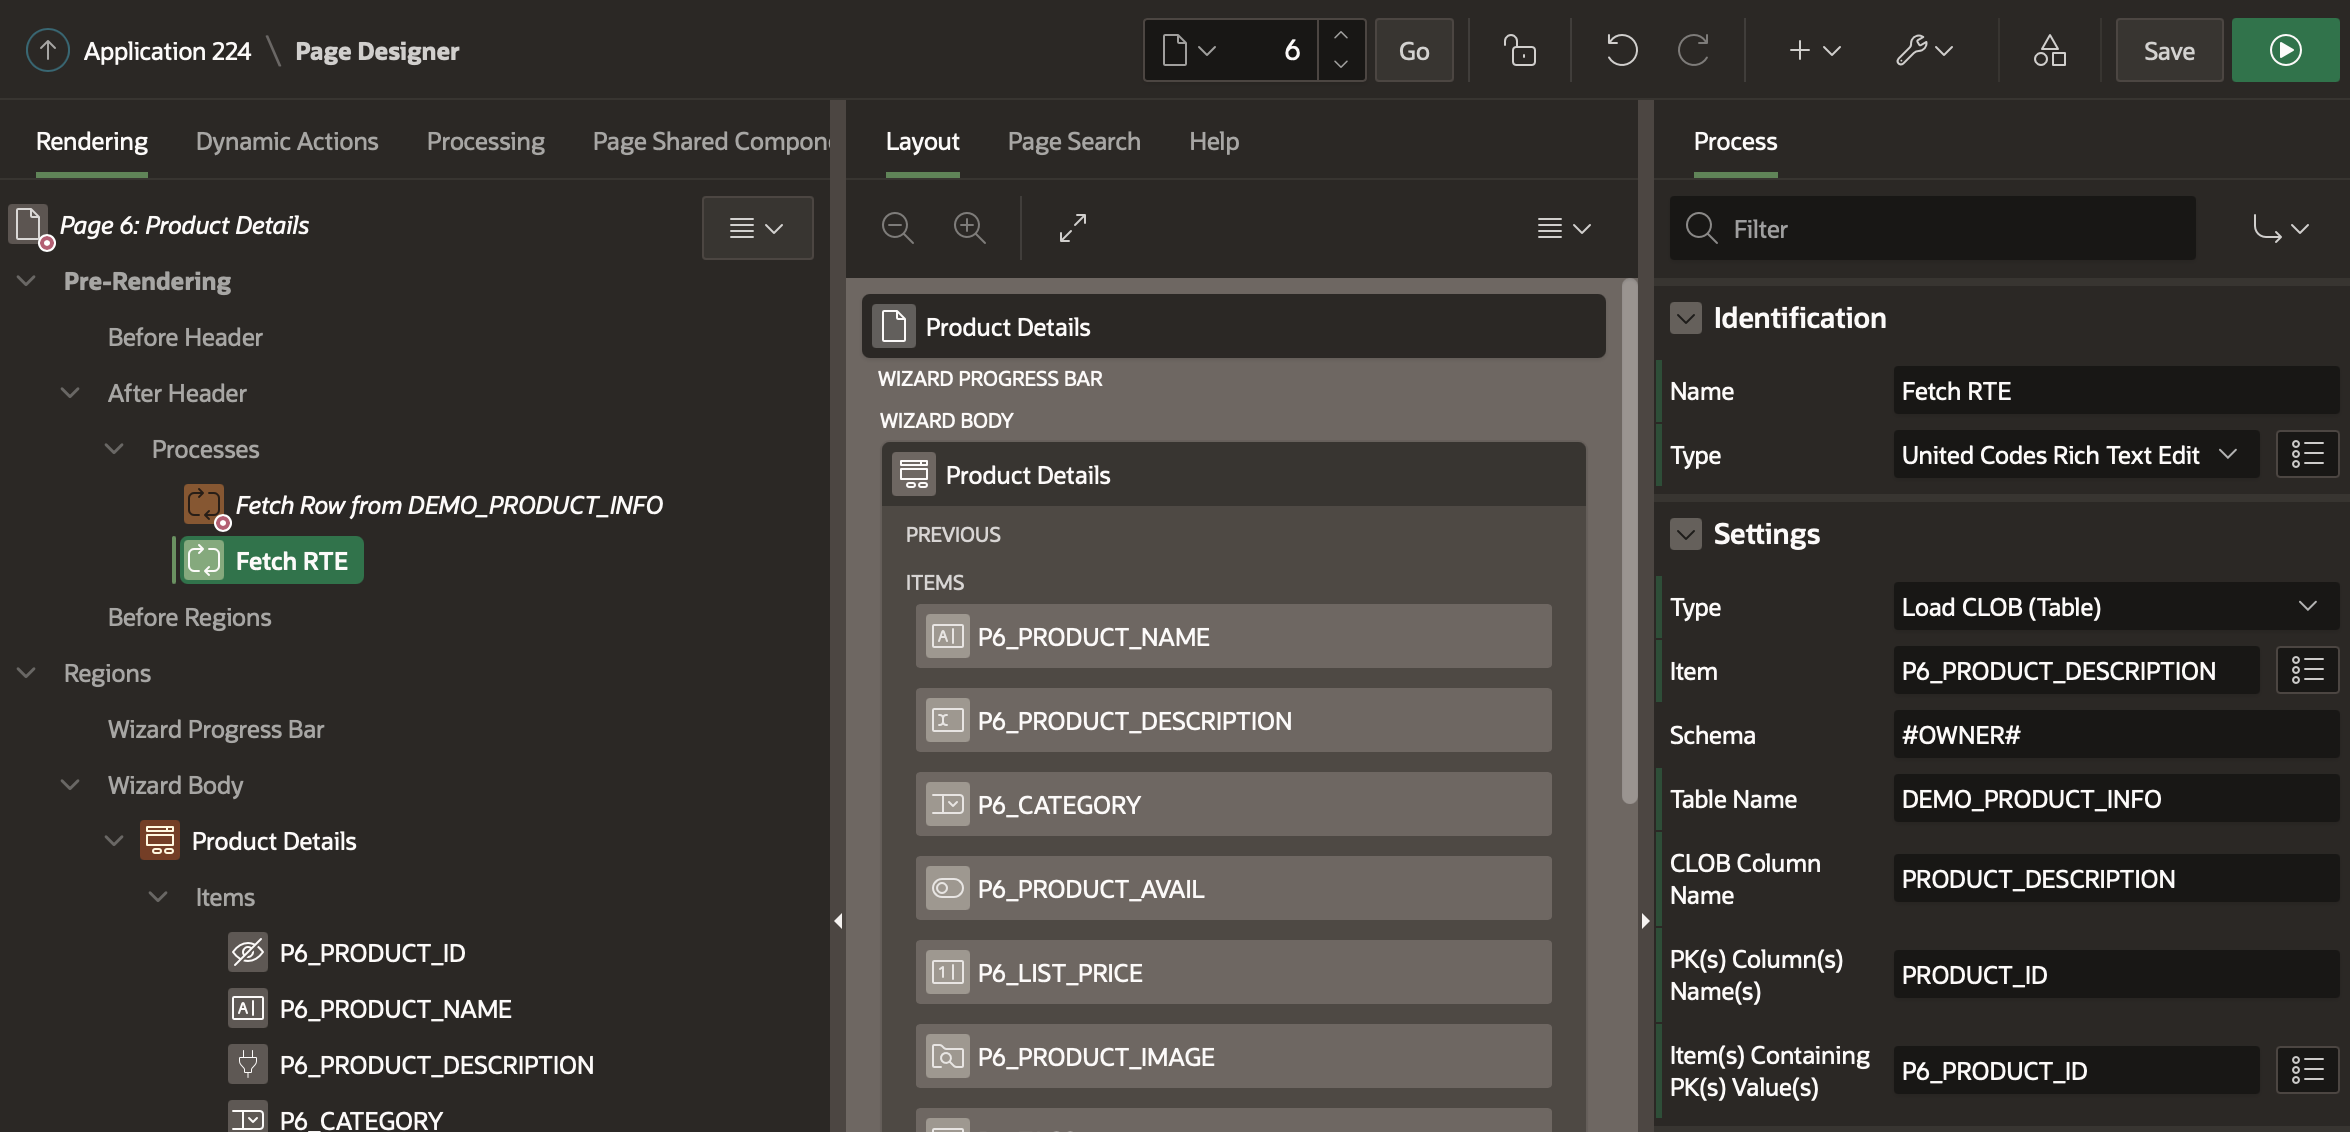The image size is (2350, 1132).
Task: Open the page lock icon
Action: 1519,50
